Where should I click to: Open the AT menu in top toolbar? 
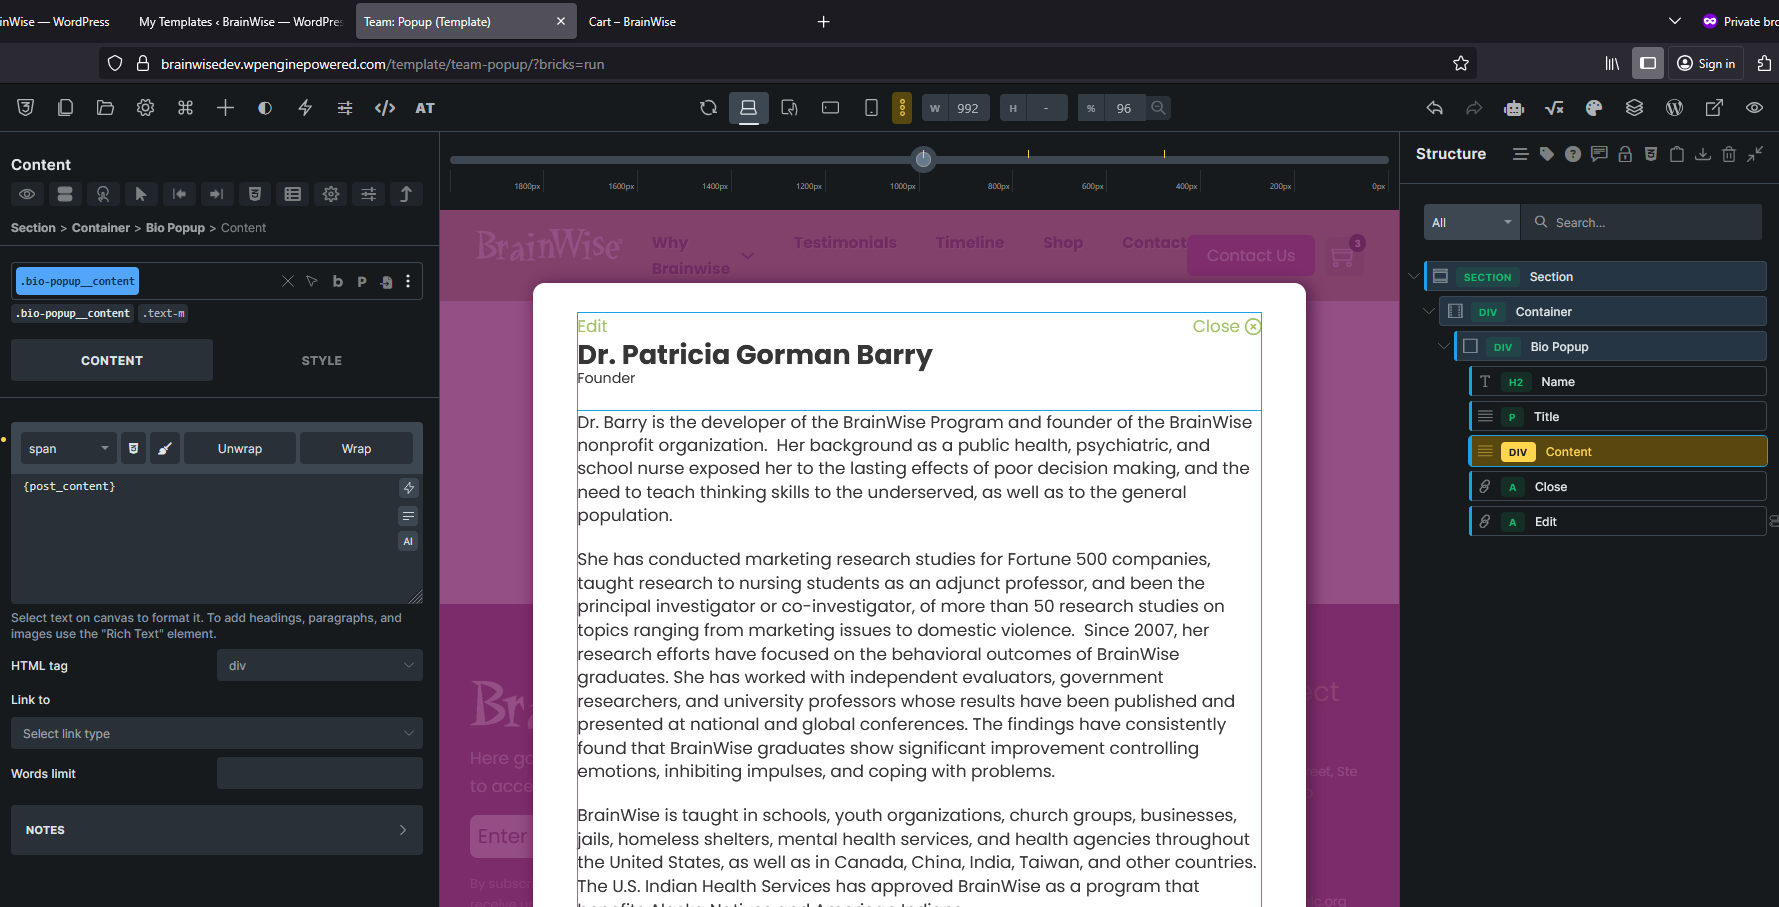tap(425, 108)
